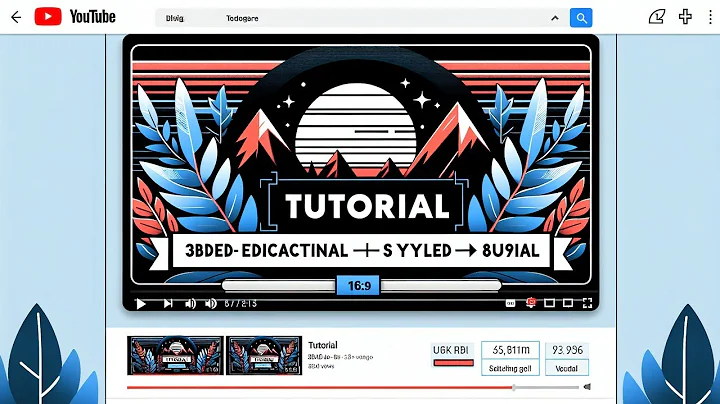Click the "Tedogare" search text

point(242,18)
